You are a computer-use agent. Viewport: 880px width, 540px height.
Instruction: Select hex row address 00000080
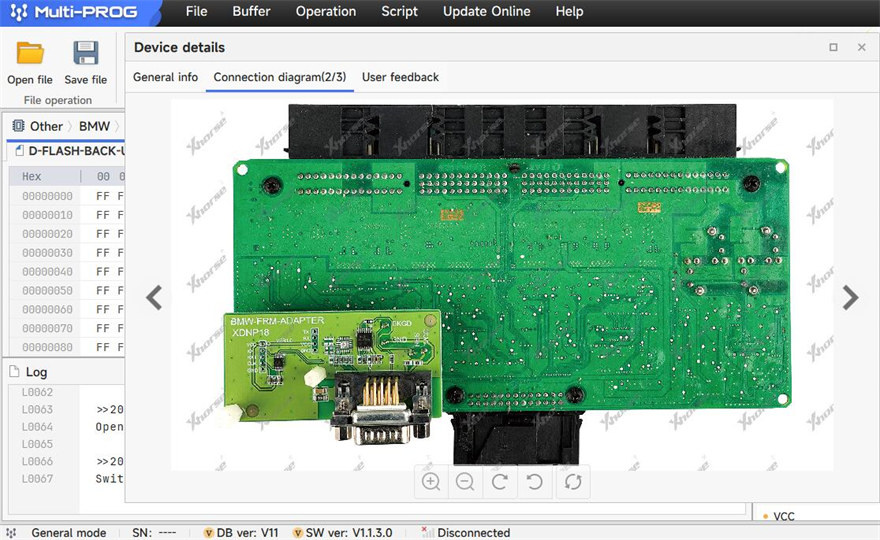47,347
